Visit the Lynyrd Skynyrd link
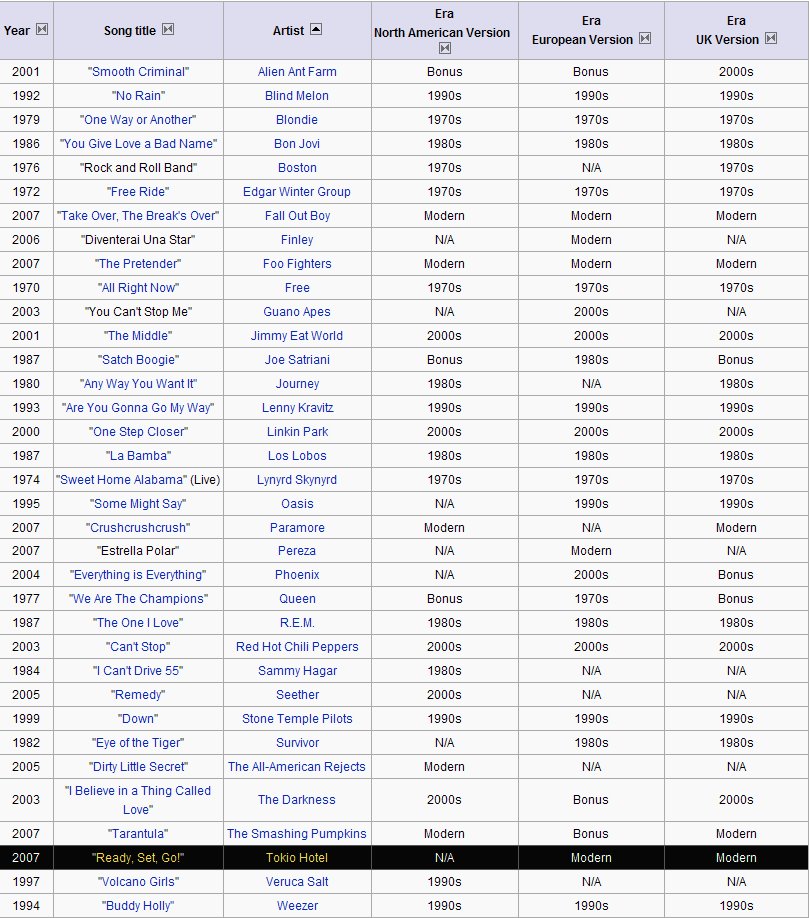The image size is (809, 918). pyautogui.click(x=297, y=479)
